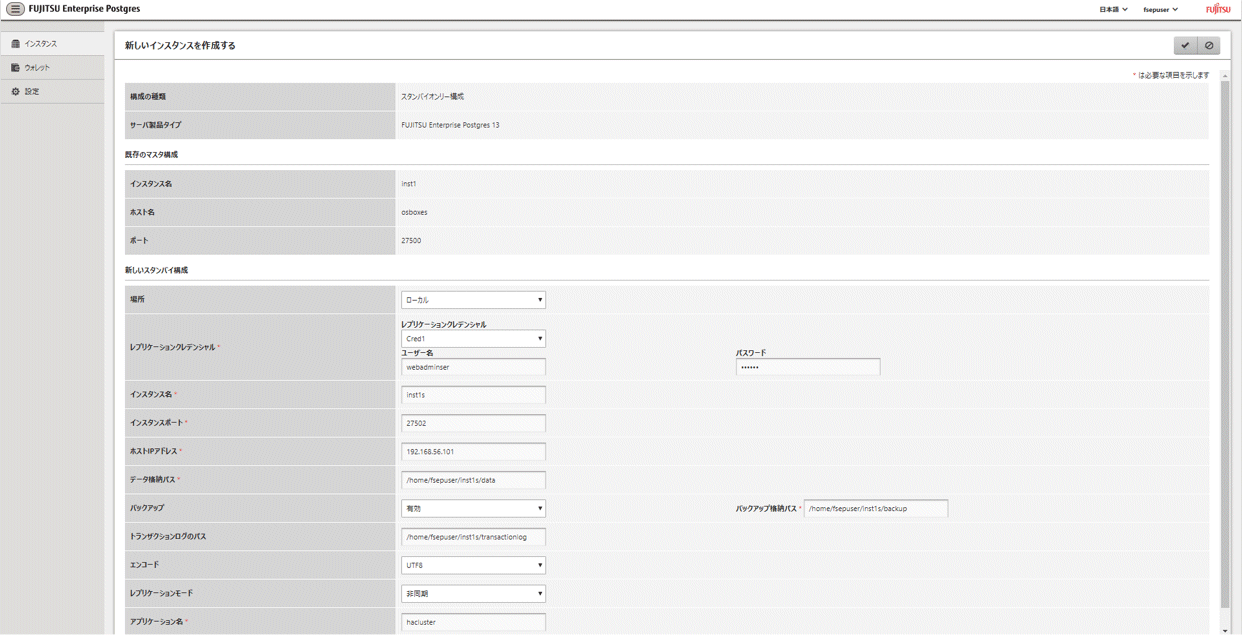Focus the トランザクションログのパス field
Image resolution: width=1242 pixels, height=635 pixels.
pos(473,537)
